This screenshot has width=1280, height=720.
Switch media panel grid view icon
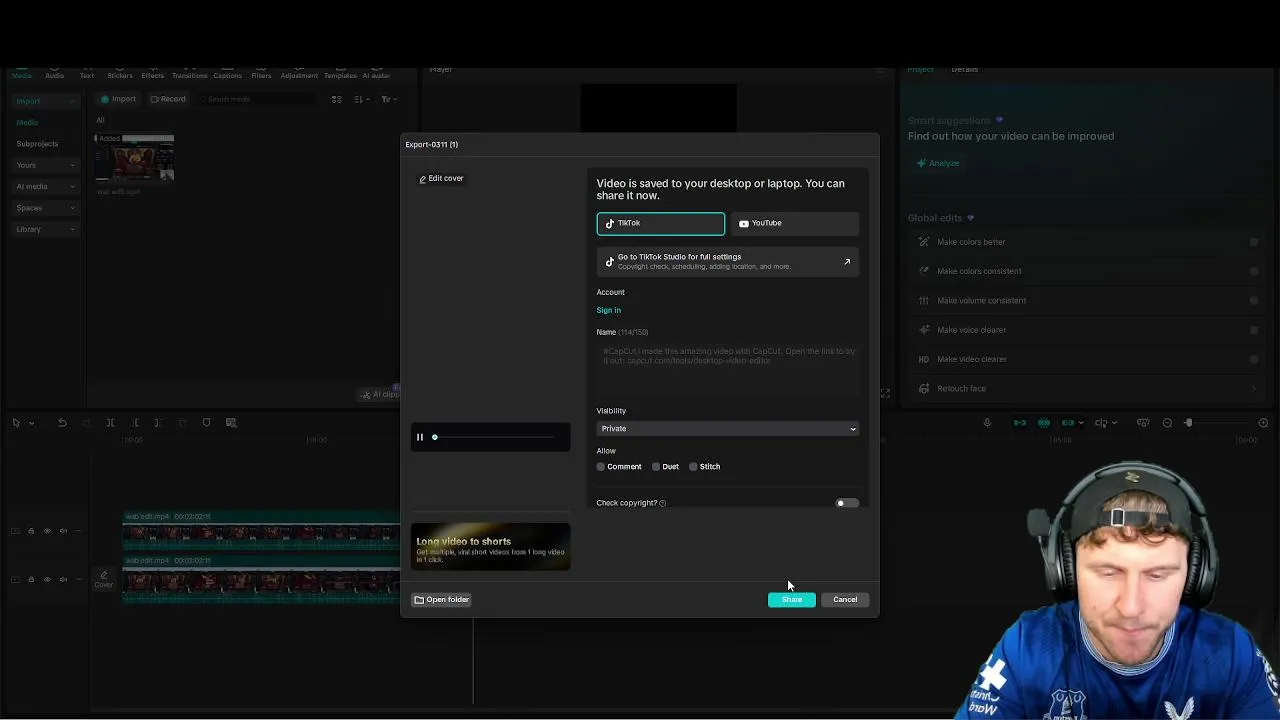tap(337, 99)
